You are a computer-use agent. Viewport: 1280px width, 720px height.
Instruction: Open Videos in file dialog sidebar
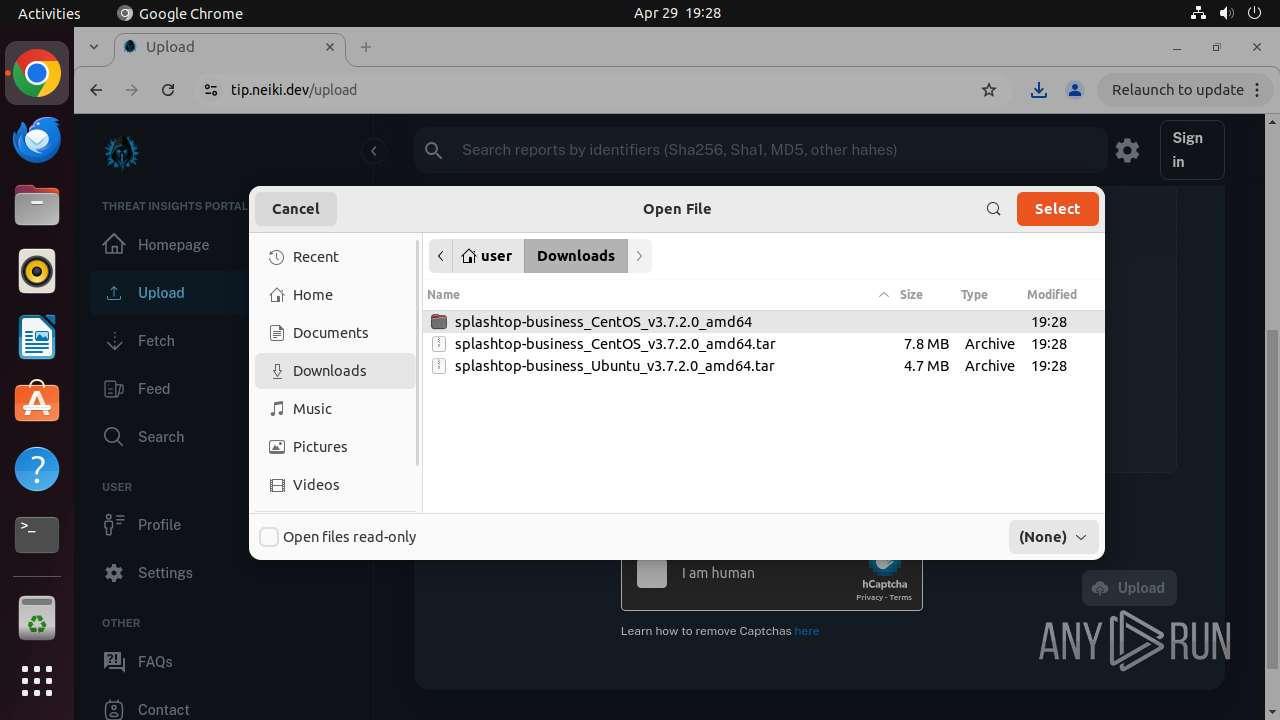click(x=335, y=485)
